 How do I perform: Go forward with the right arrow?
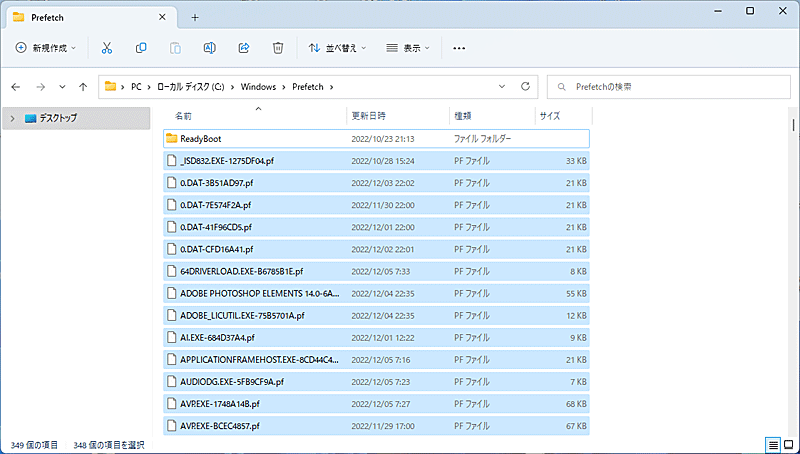[40, 87]
